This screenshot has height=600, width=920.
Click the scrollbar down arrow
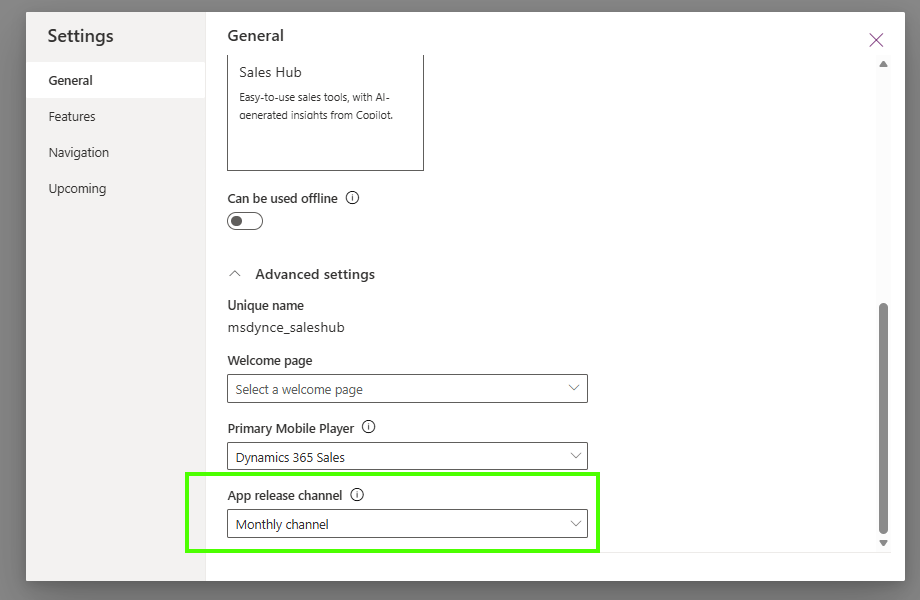pos(883,542)
